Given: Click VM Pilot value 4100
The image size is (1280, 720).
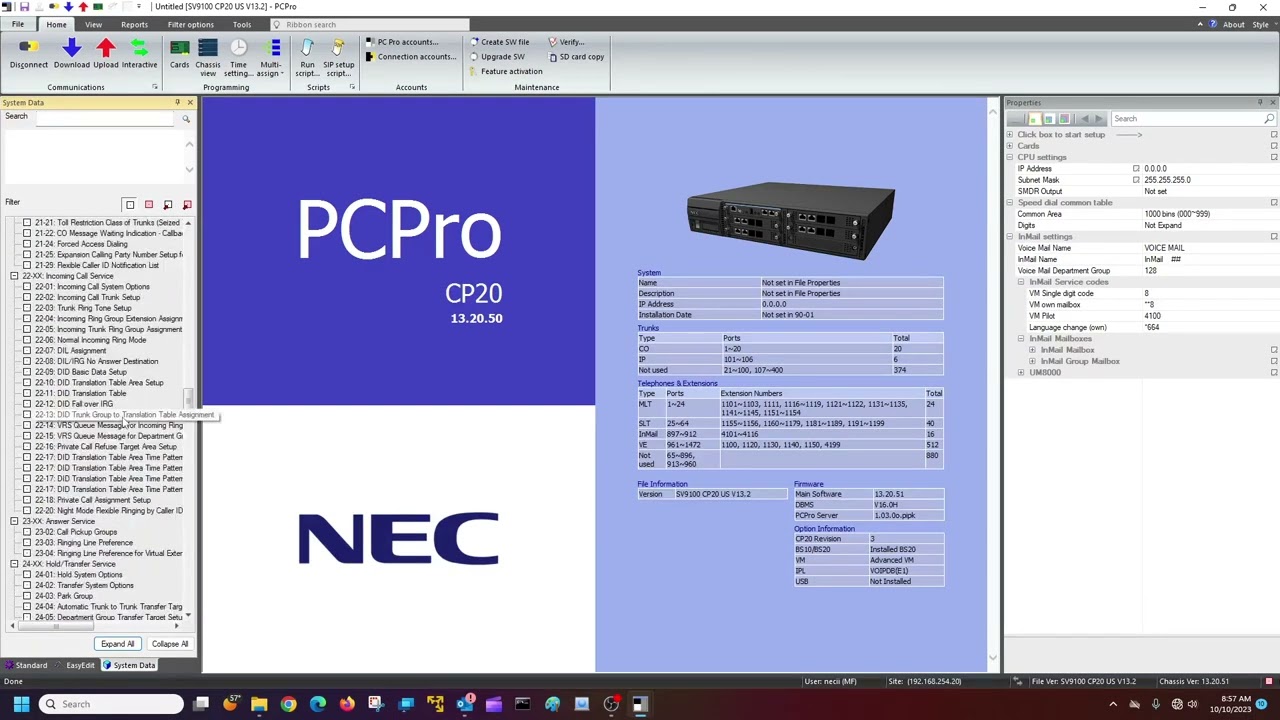Looking at the screenshot, I should click(x=1153, y=316).
